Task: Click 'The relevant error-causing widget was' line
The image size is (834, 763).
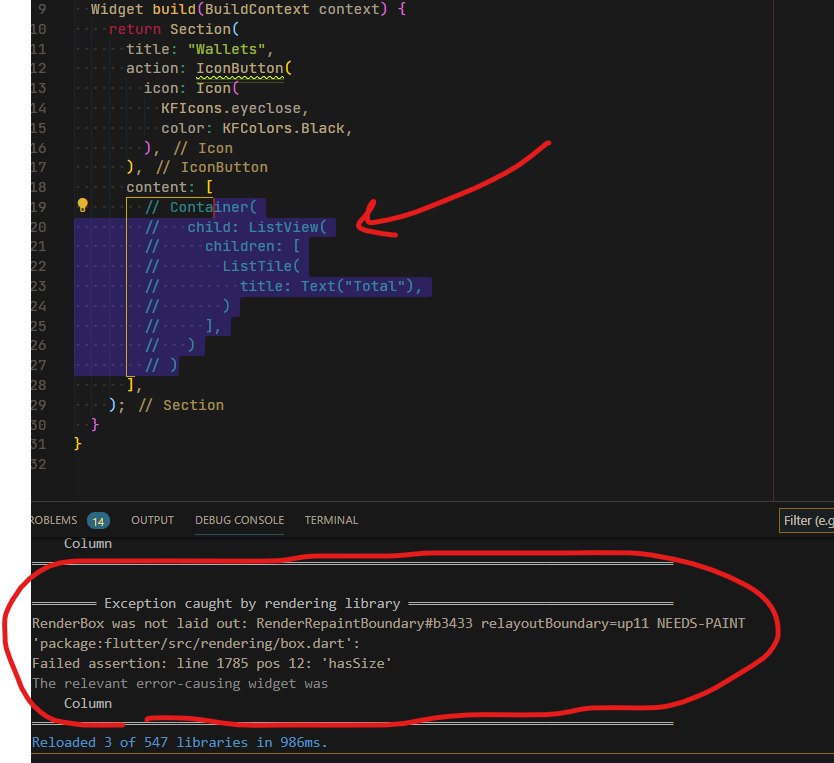Action: [180, 684]
